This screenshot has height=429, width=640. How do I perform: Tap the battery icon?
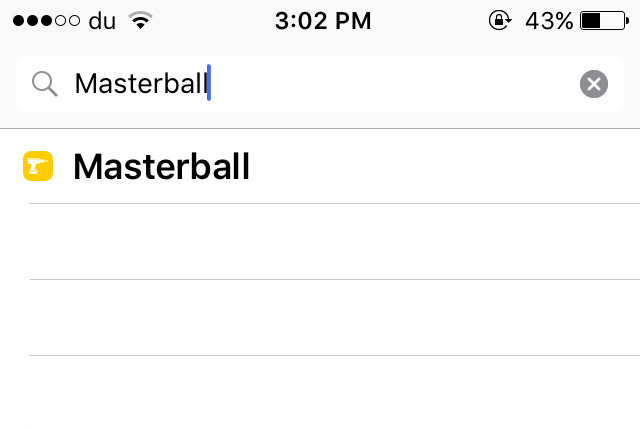(x=604, y=21)
